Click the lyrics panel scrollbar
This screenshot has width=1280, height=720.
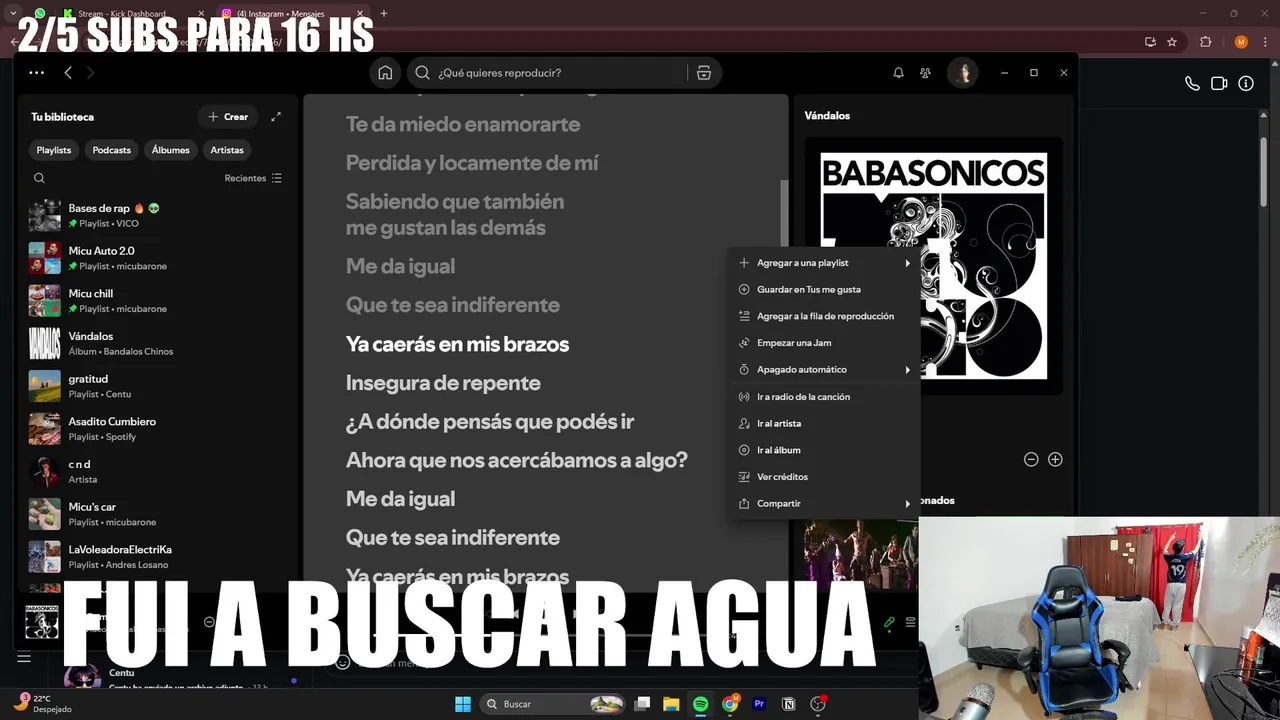(x=784, y=215)
